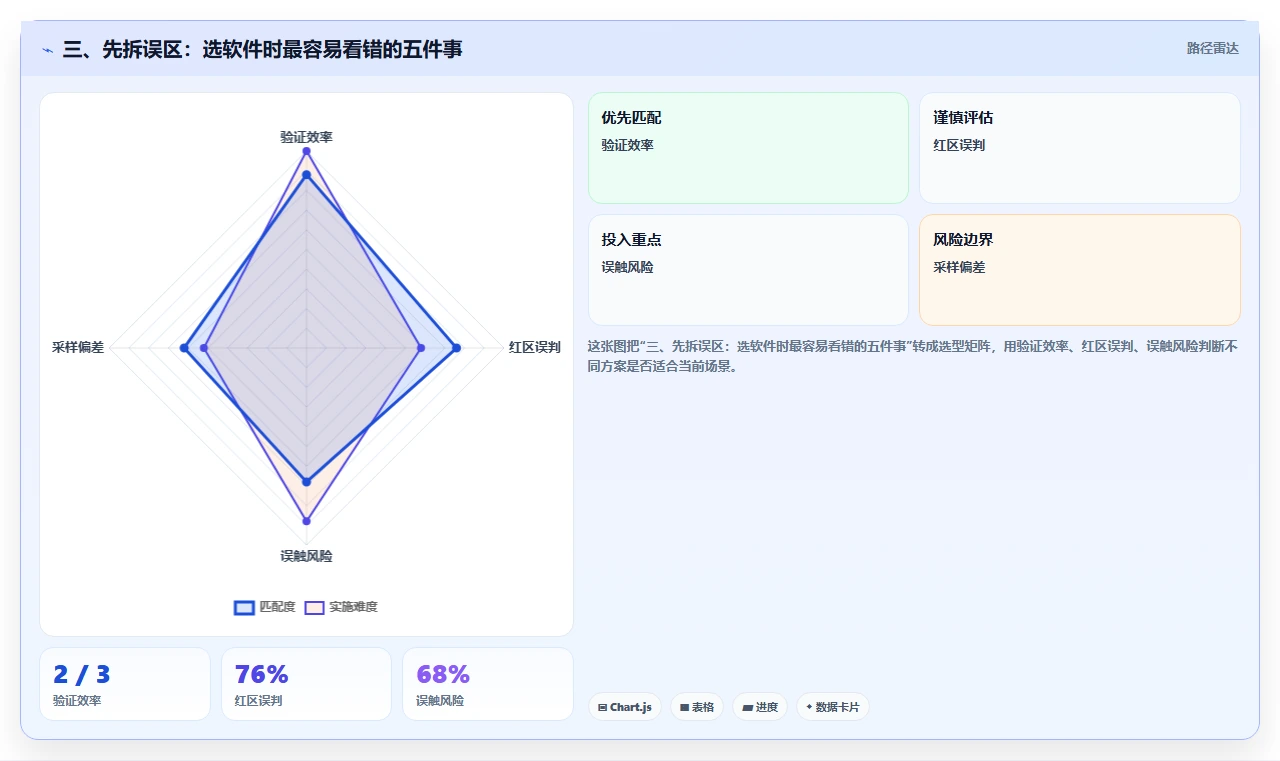Click the Chart.js chip icon
This screenshot has height=761, width=1280.
coord(602,707)
